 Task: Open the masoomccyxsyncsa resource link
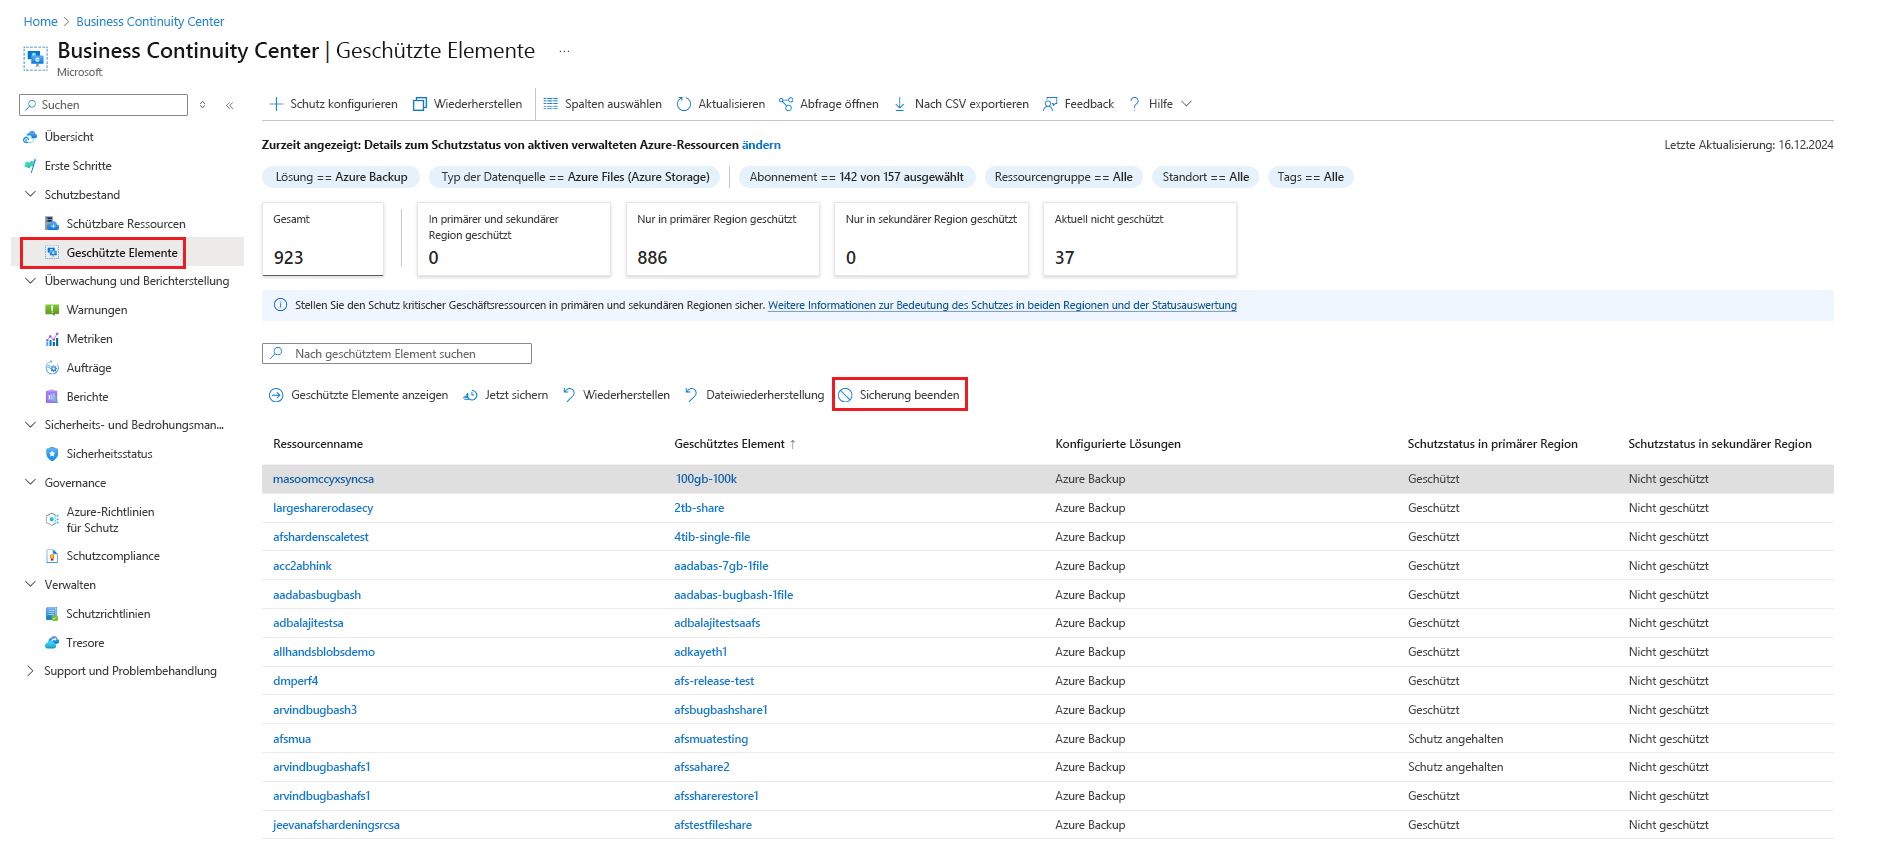323,479
